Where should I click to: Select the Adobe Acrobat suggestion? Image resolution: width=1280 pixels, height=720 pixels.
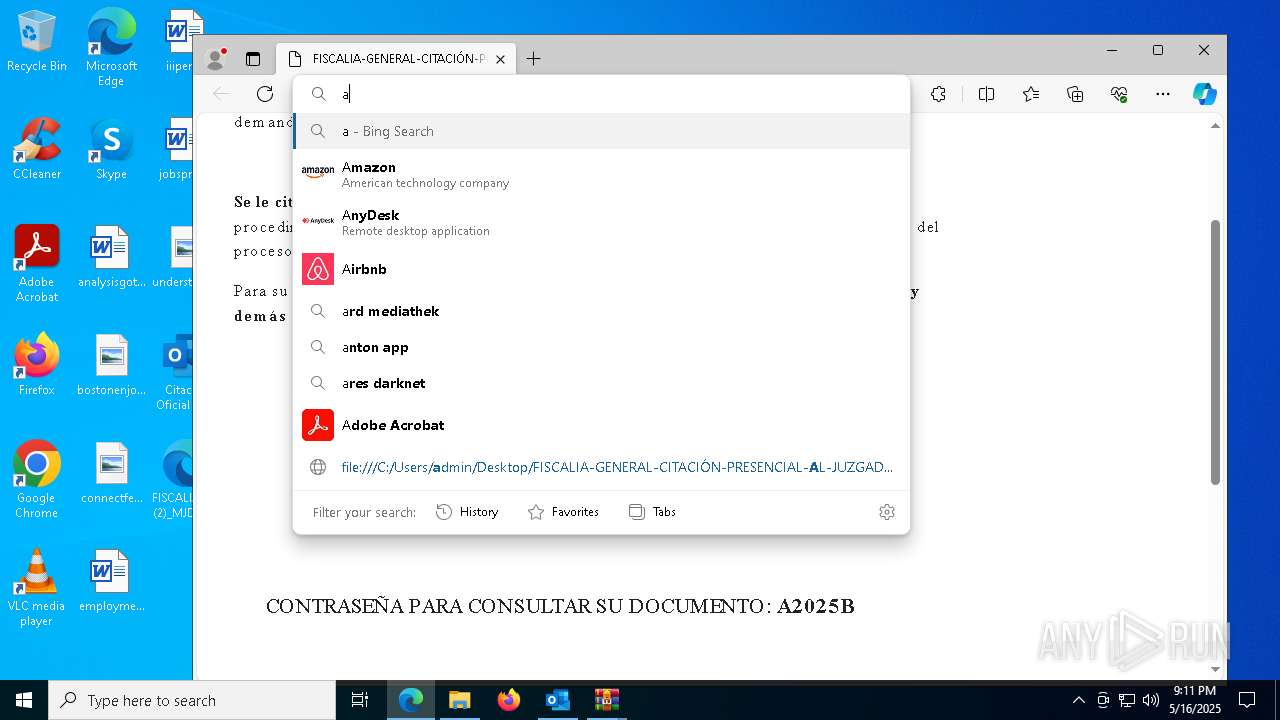click(x=601, y=425)
